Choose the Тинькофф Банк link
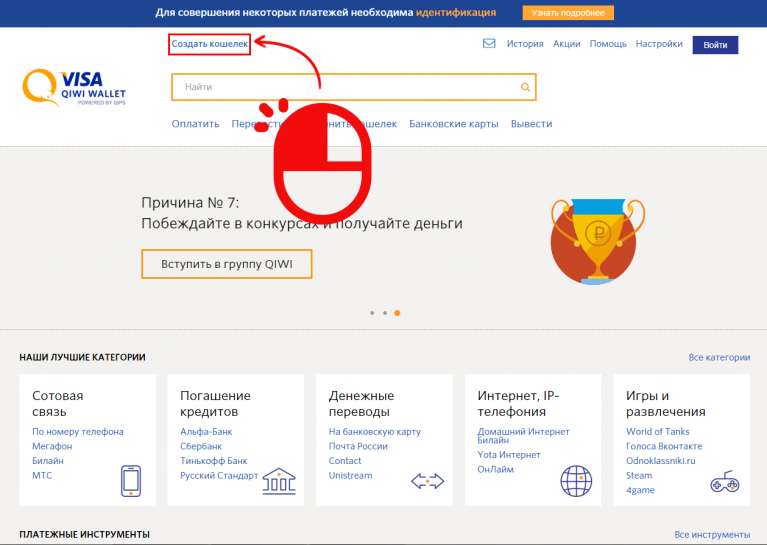The image size is (767, 545). 214,461
